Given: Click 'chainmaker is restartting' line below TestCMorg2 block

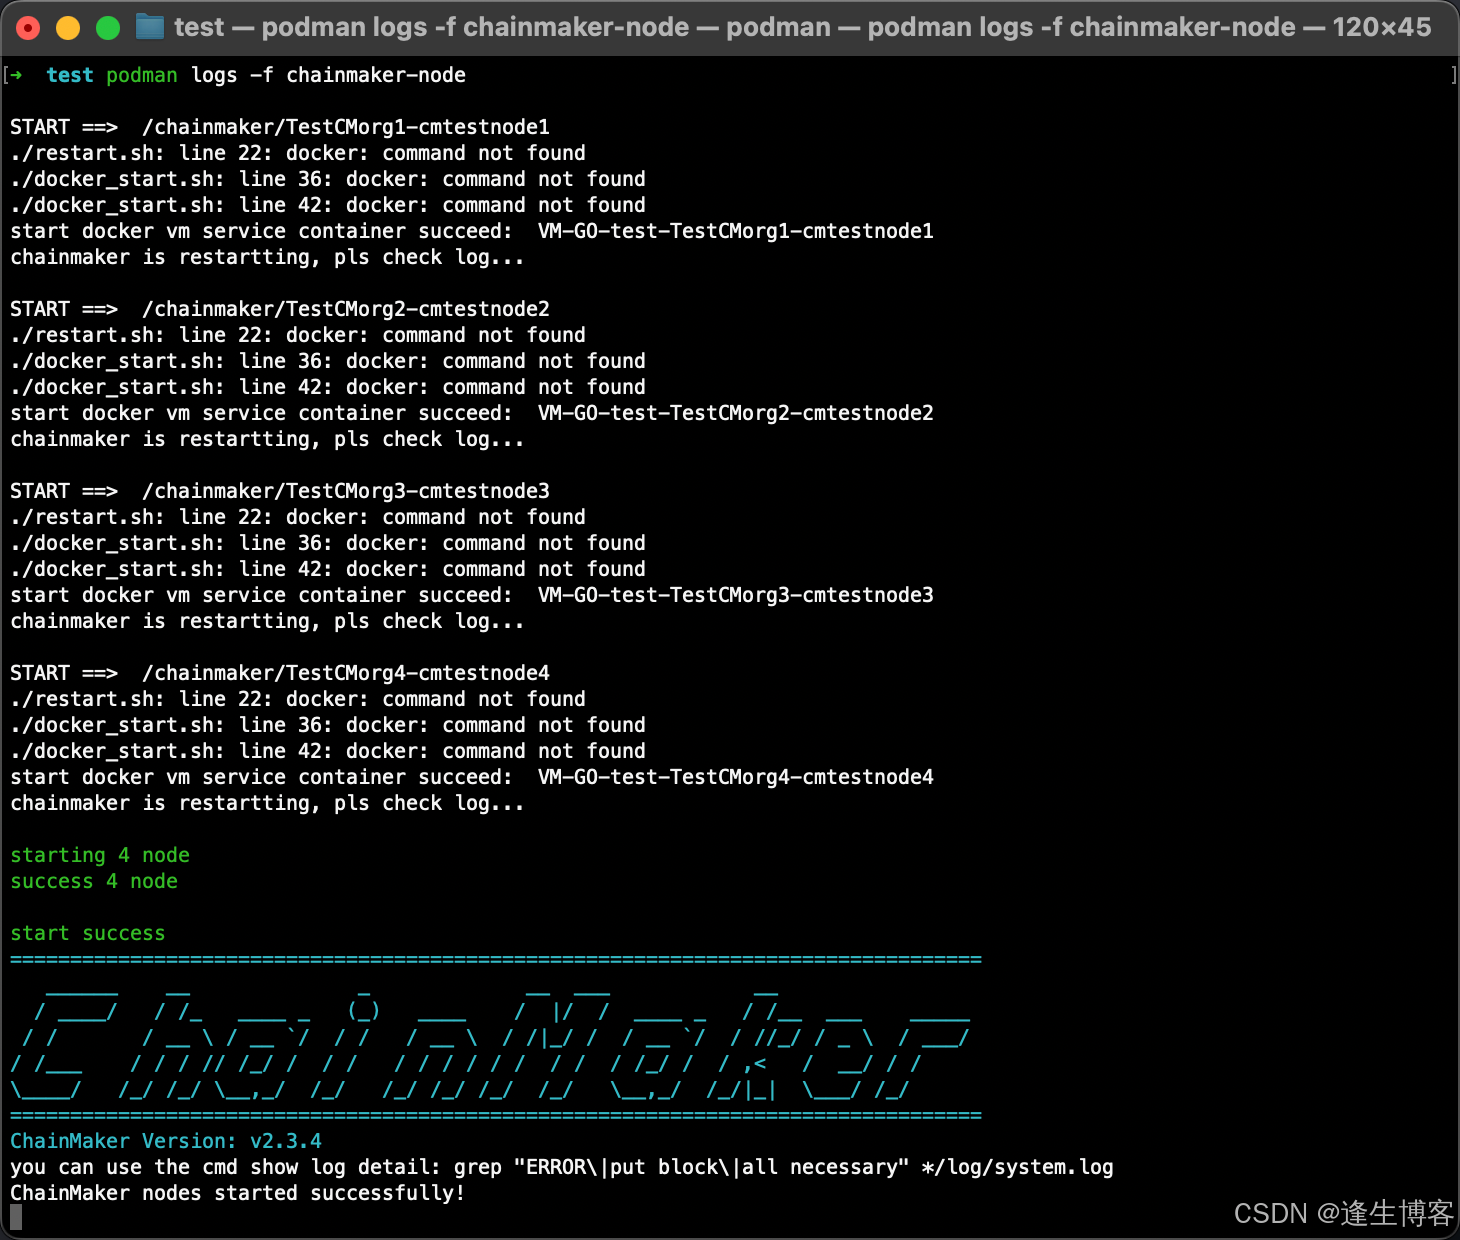Looking at the screenshot, I should (x=267, y=439).
